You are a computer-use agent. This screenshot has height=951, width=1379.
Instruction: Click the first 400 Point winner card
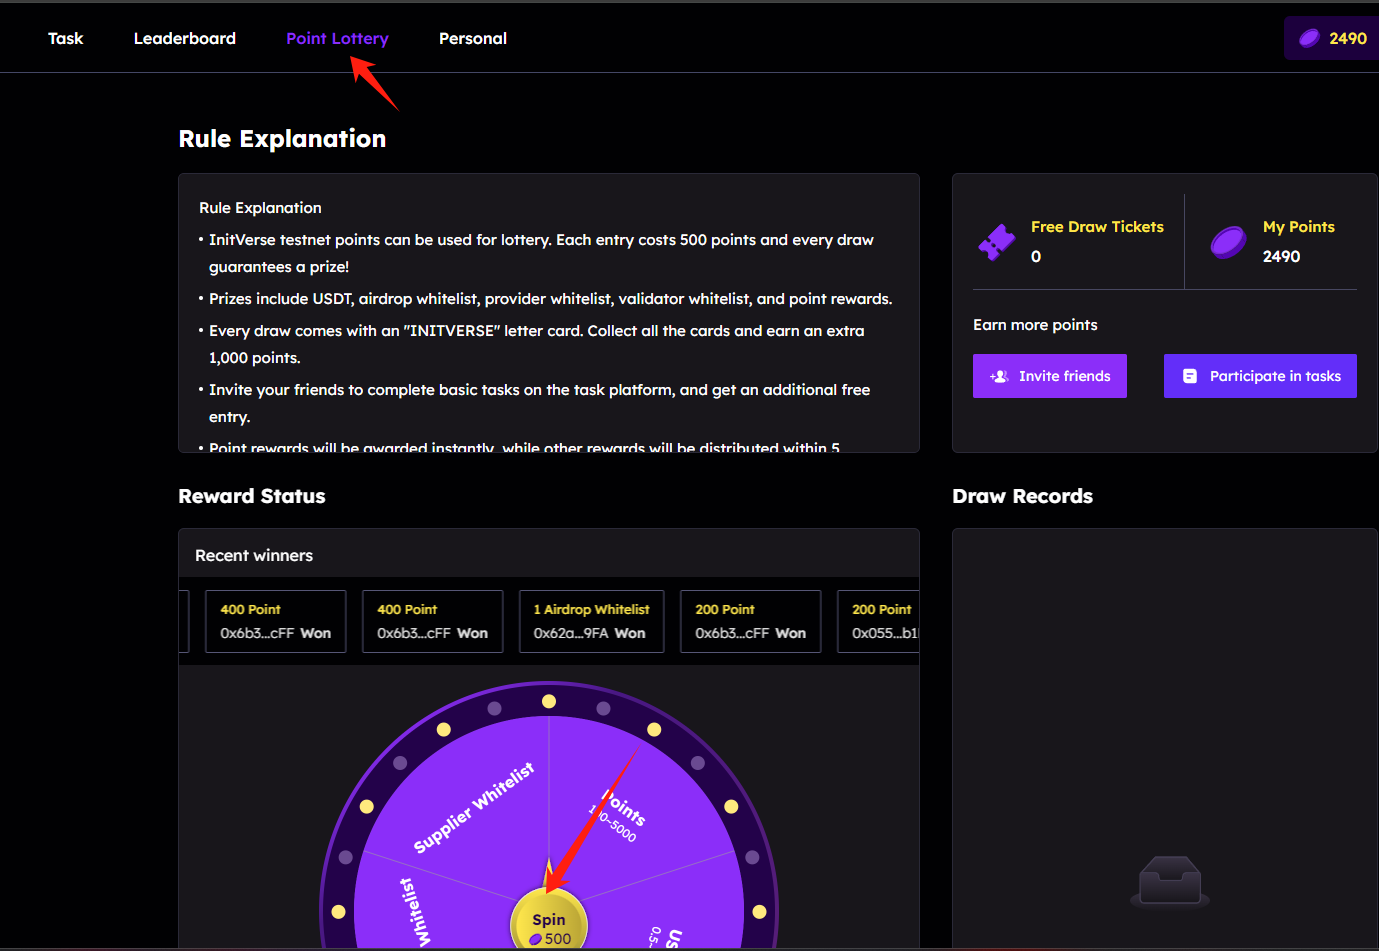[x=275, y=621]
